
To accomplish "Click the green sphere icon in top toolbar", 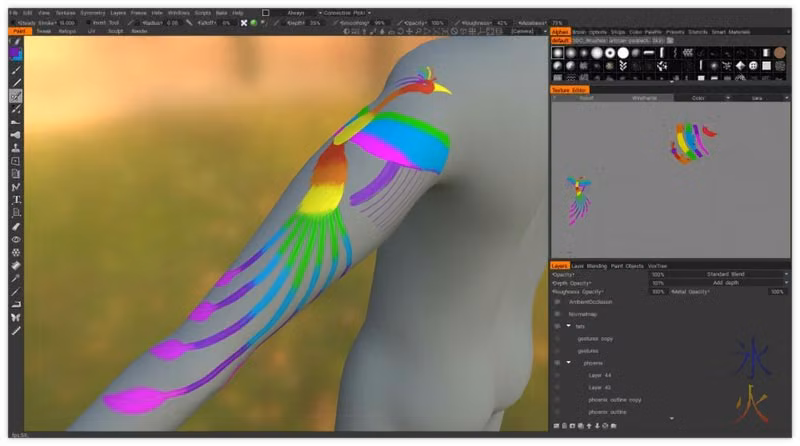I will pyautogui.click(x=254, y=23).
